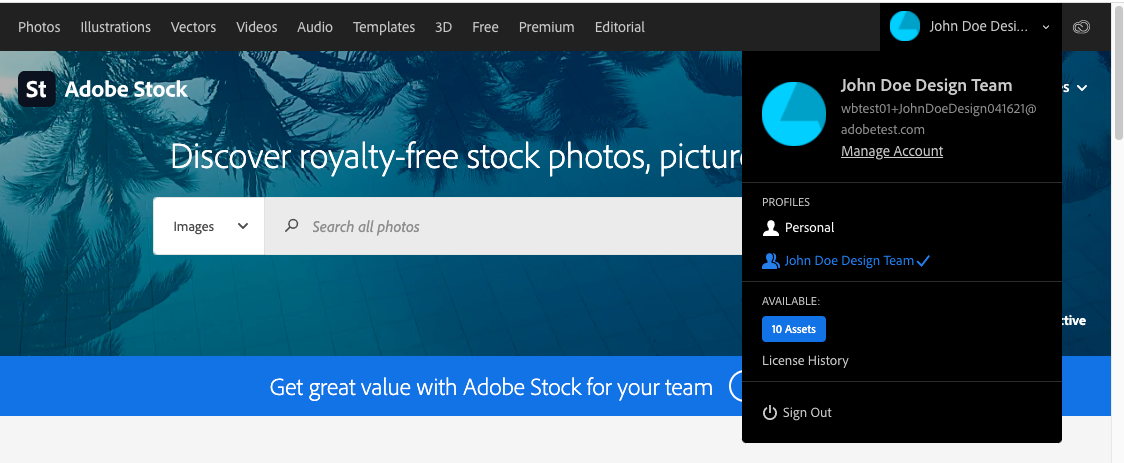Go to the Templates section

[x=384, y=27]
